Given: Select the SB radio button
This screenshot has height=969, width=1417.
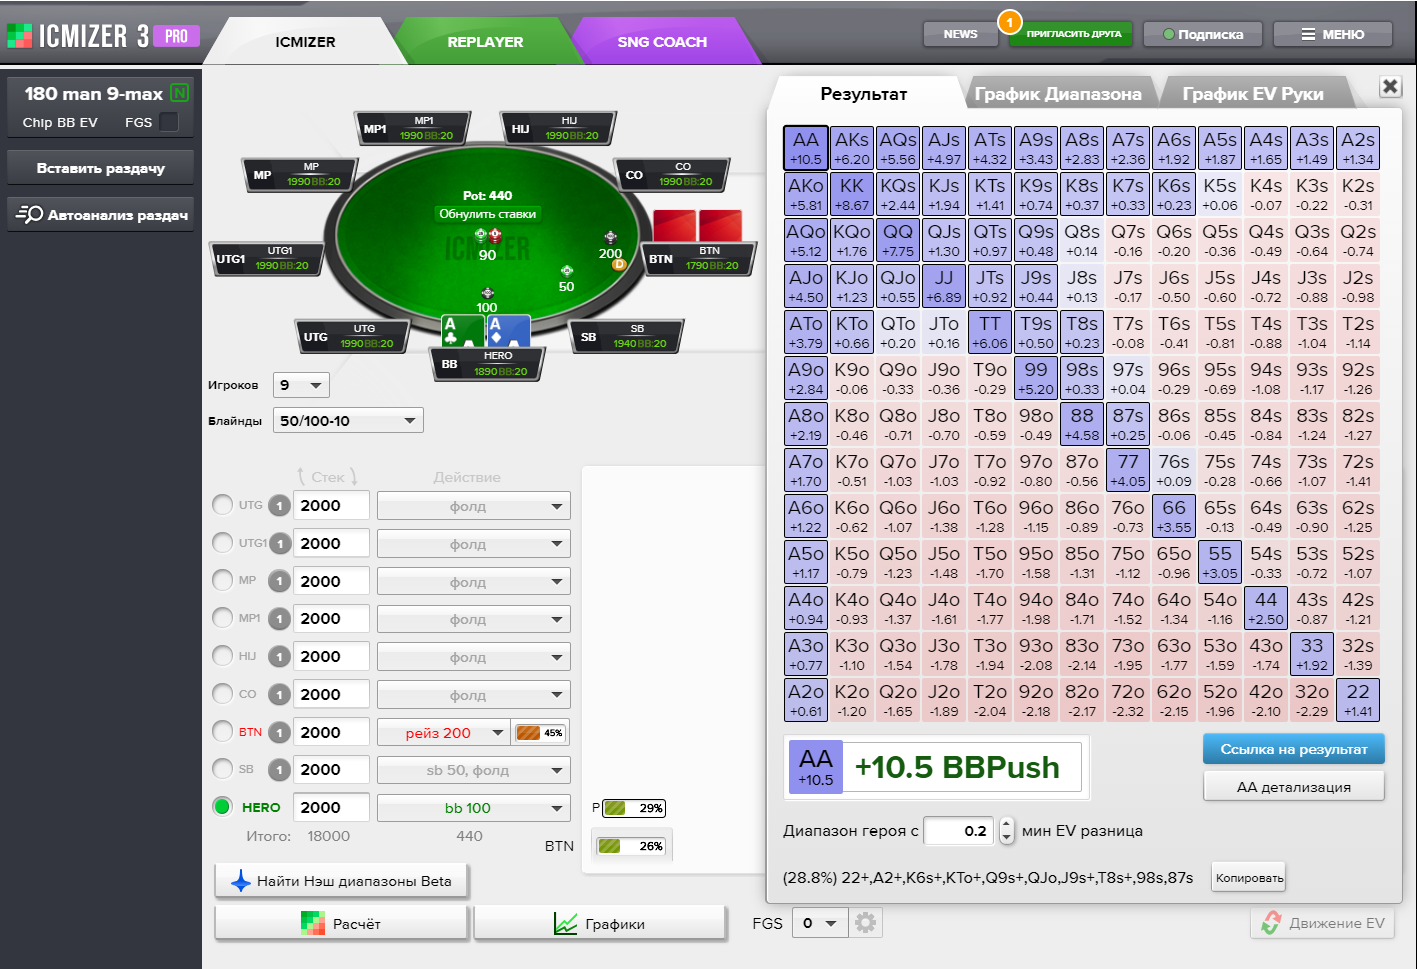Looking at the screenshot, I should pyautogui.click(x=223, y=769).
